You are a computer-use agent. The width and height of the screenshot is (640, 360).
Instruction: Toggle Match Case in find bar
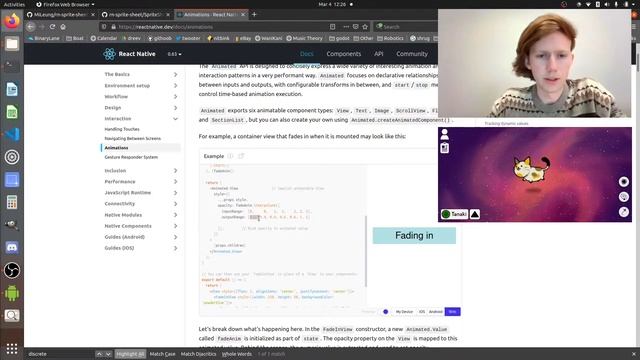(x=162, y=354)
